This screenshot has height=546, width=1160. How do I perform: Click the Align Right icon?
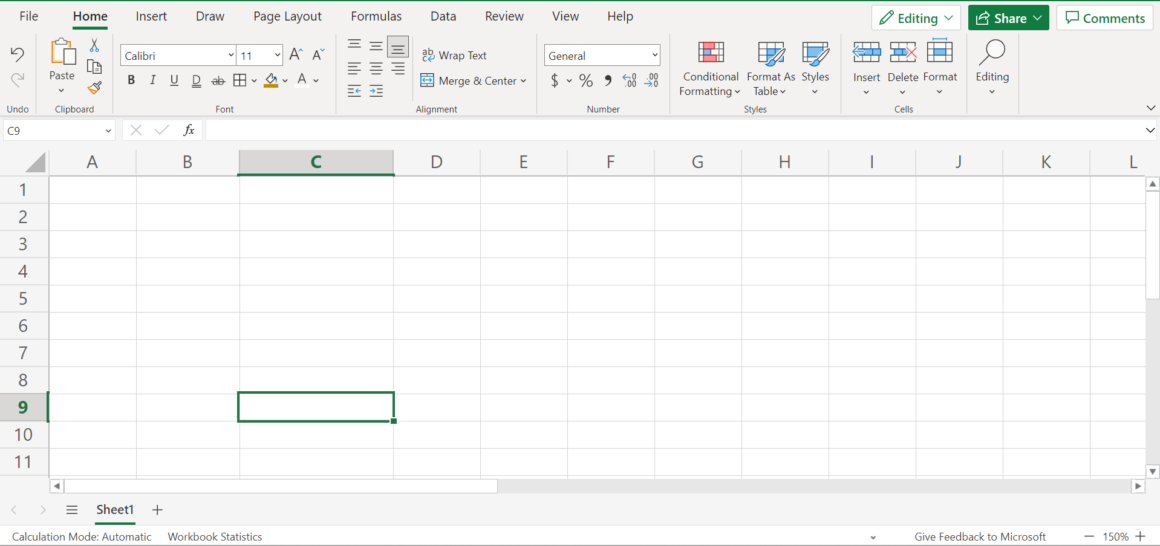398,68
